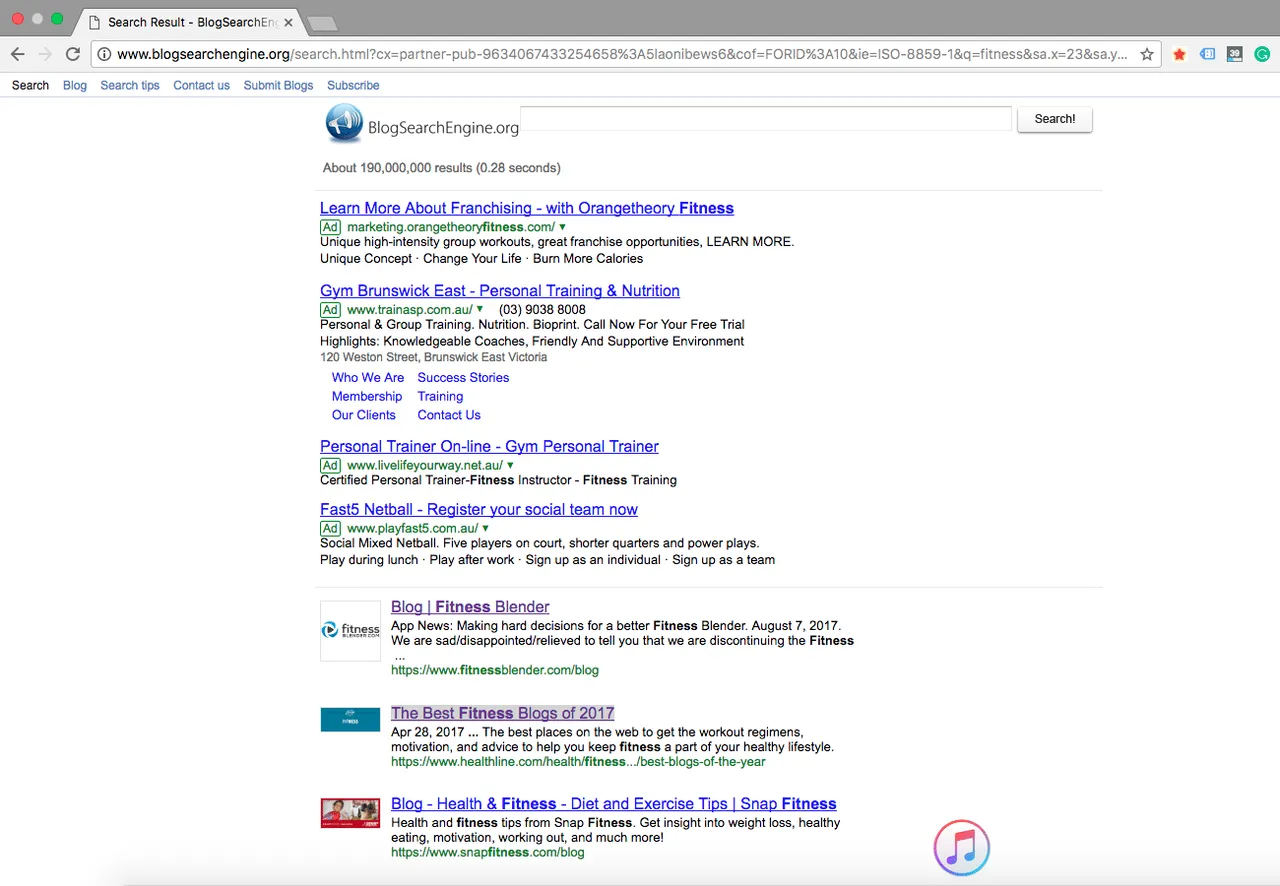Click the fitnessblender.com/blog green URL
Image resolution: width=1280 pixels, height=886 pixels.
click(495, 670)
